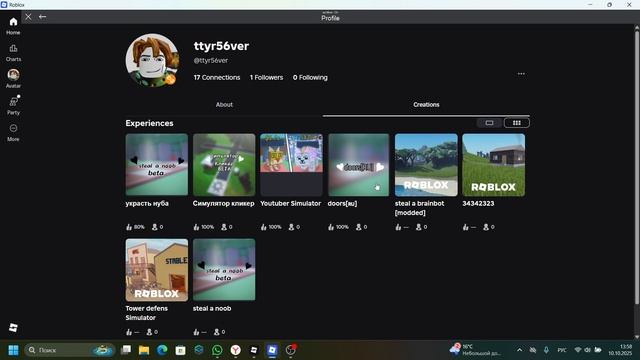Click the Tower defens Simulator title

point(147,313)
